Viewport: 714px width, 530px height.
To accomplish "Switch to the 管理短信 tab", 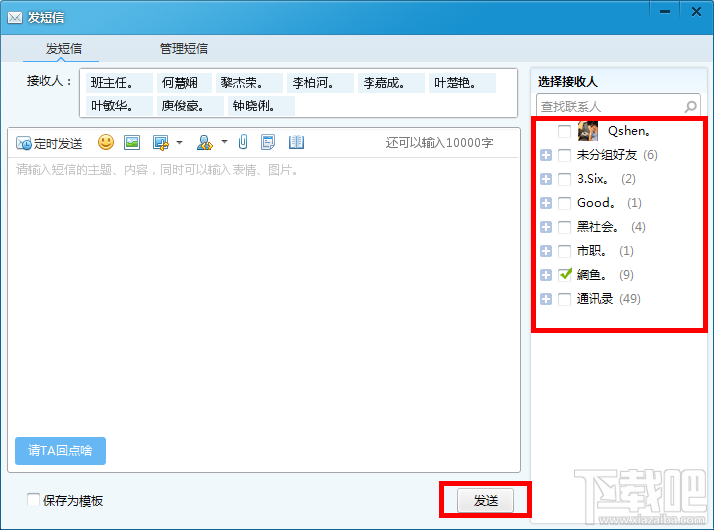I will point(184,48).
